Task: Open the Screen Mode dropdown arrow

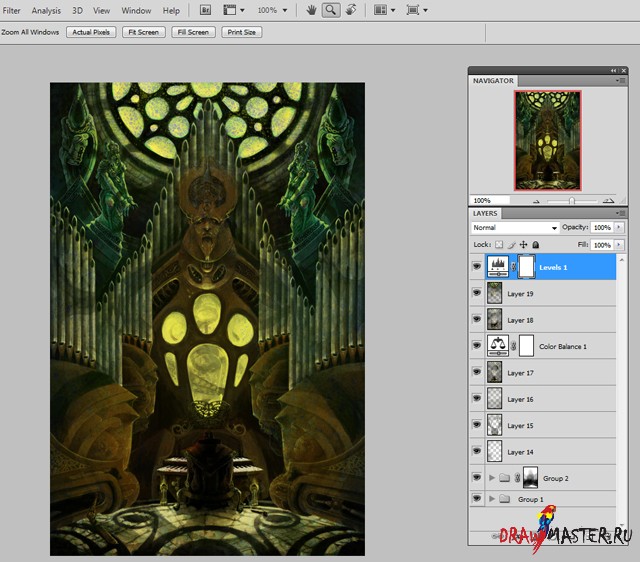Action: click(425, 11)
